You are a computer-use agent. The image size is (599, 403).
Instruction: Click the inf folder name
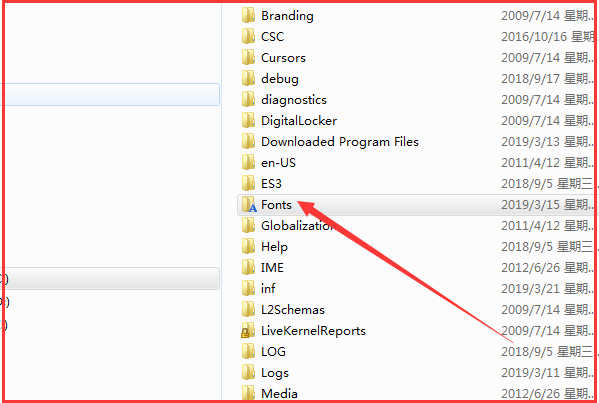pos(268,289)
